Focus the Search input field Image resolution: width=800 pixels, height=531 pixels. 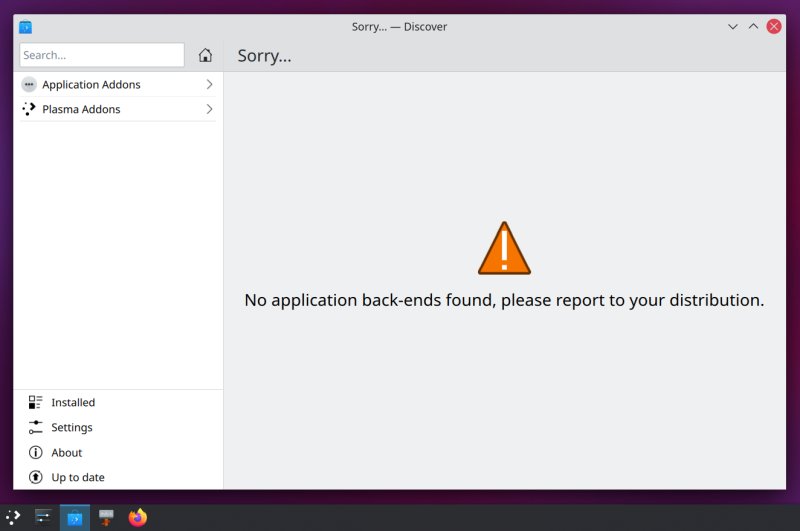[102, 55]
